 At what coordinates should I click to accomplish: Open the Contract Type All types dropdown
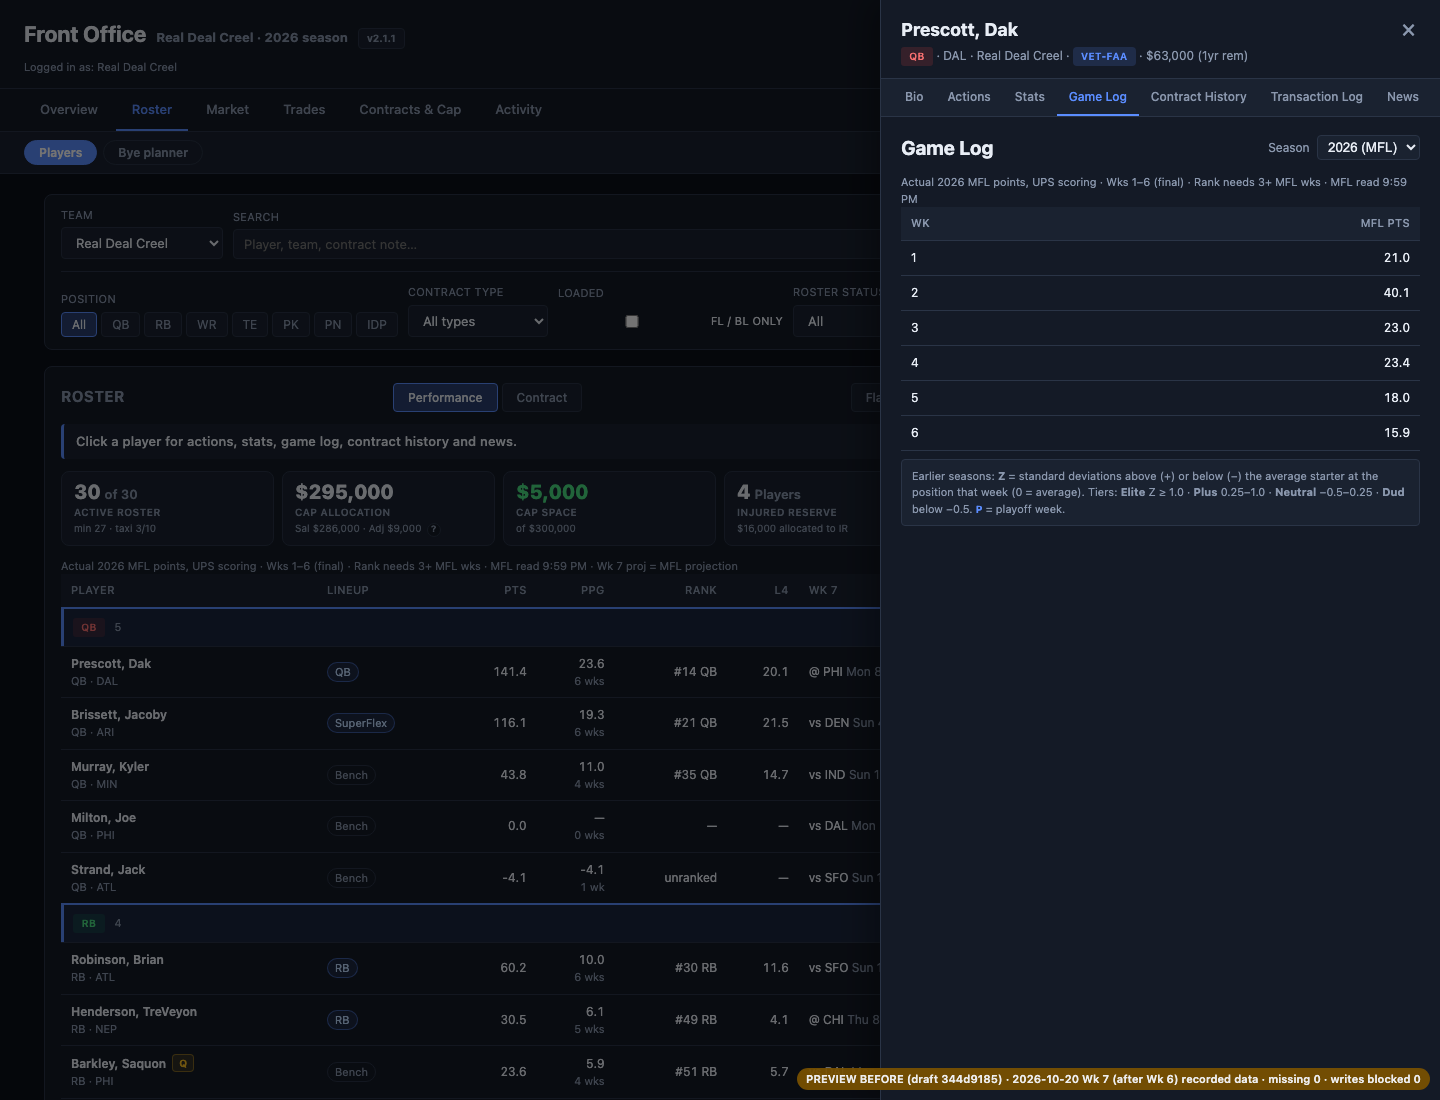click(478, 321)
